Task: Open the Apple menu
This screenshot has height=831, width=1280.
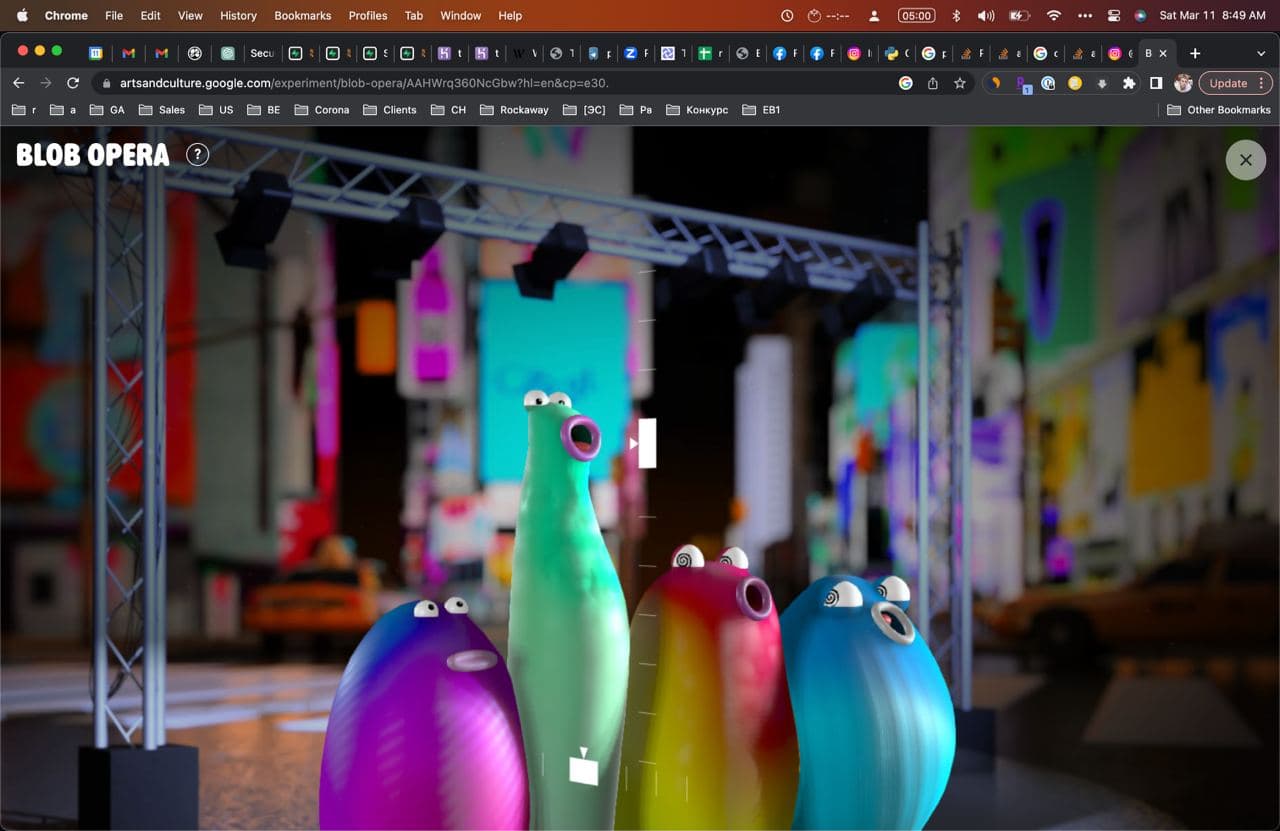Action: pyautogui.click(x=22, y=15)
